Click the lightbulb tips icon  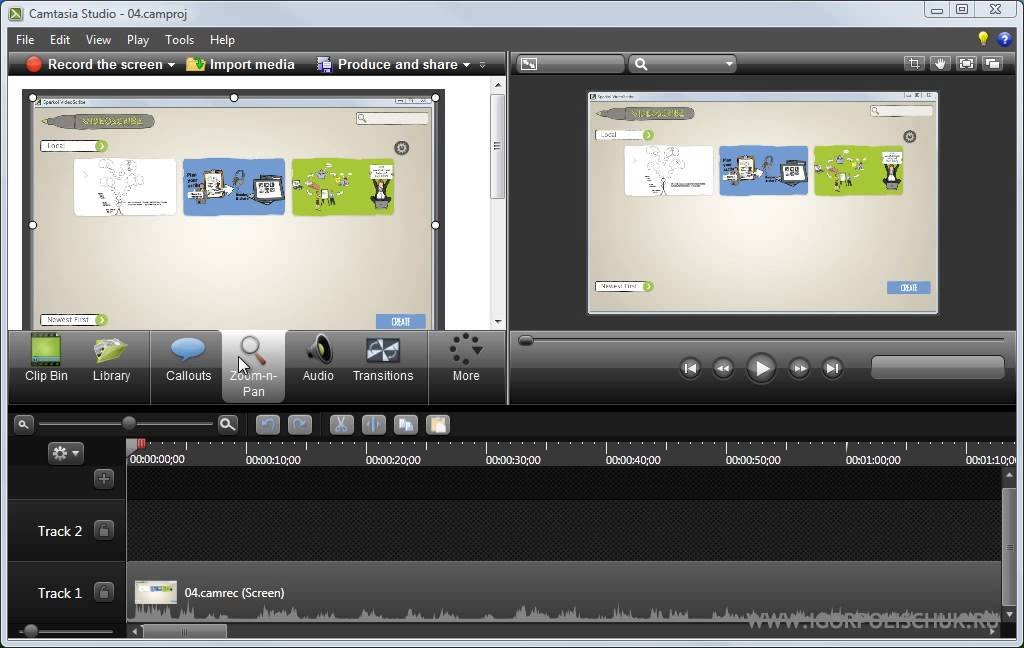tap(983, 39)
